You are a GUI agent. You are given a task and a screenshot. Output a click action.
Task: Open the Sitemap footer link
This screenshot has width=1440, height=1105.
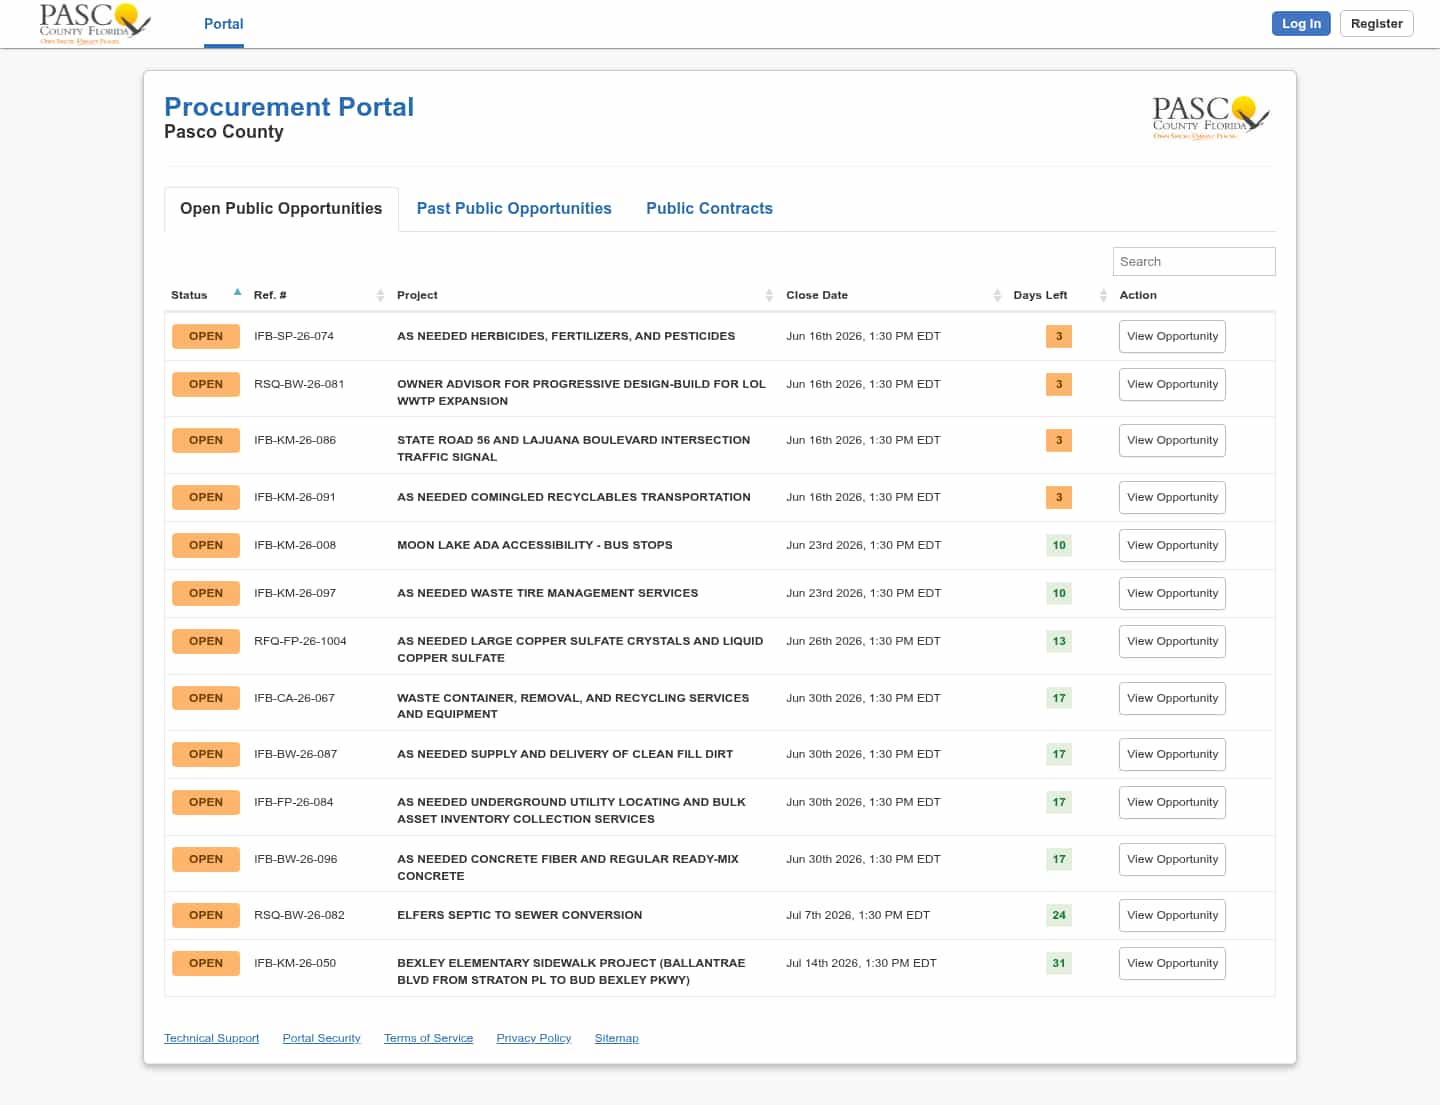pos(616,1038)
